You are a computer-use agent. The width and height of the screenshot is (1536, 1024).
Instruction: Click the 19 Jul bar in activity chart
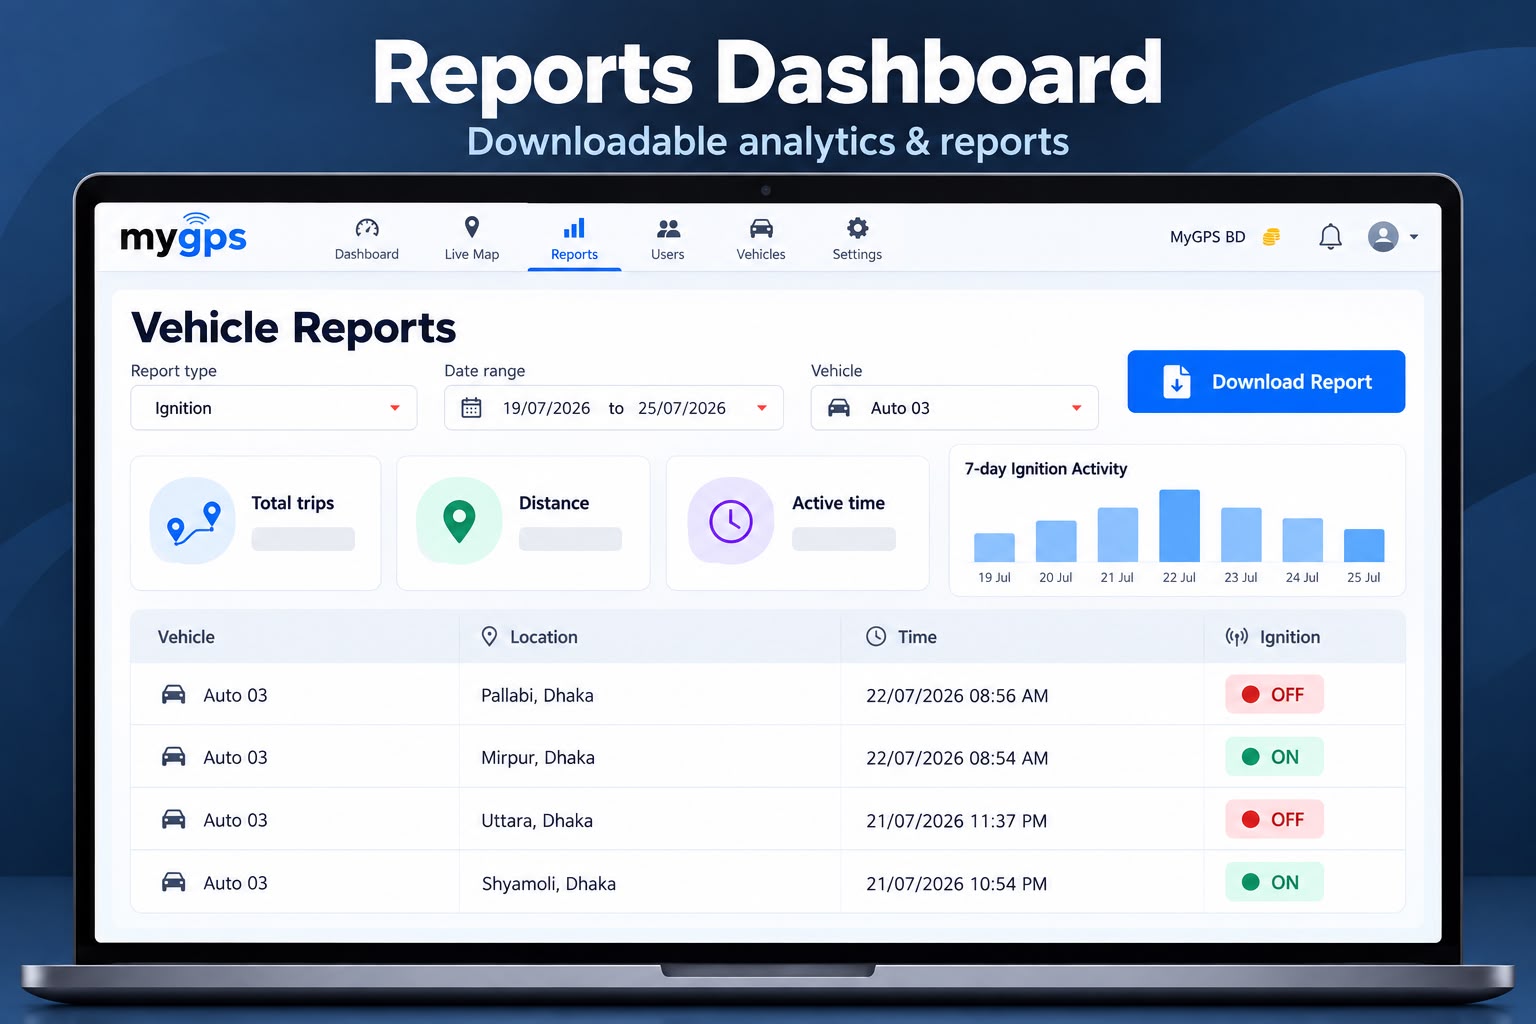click(x=994, y=547)
